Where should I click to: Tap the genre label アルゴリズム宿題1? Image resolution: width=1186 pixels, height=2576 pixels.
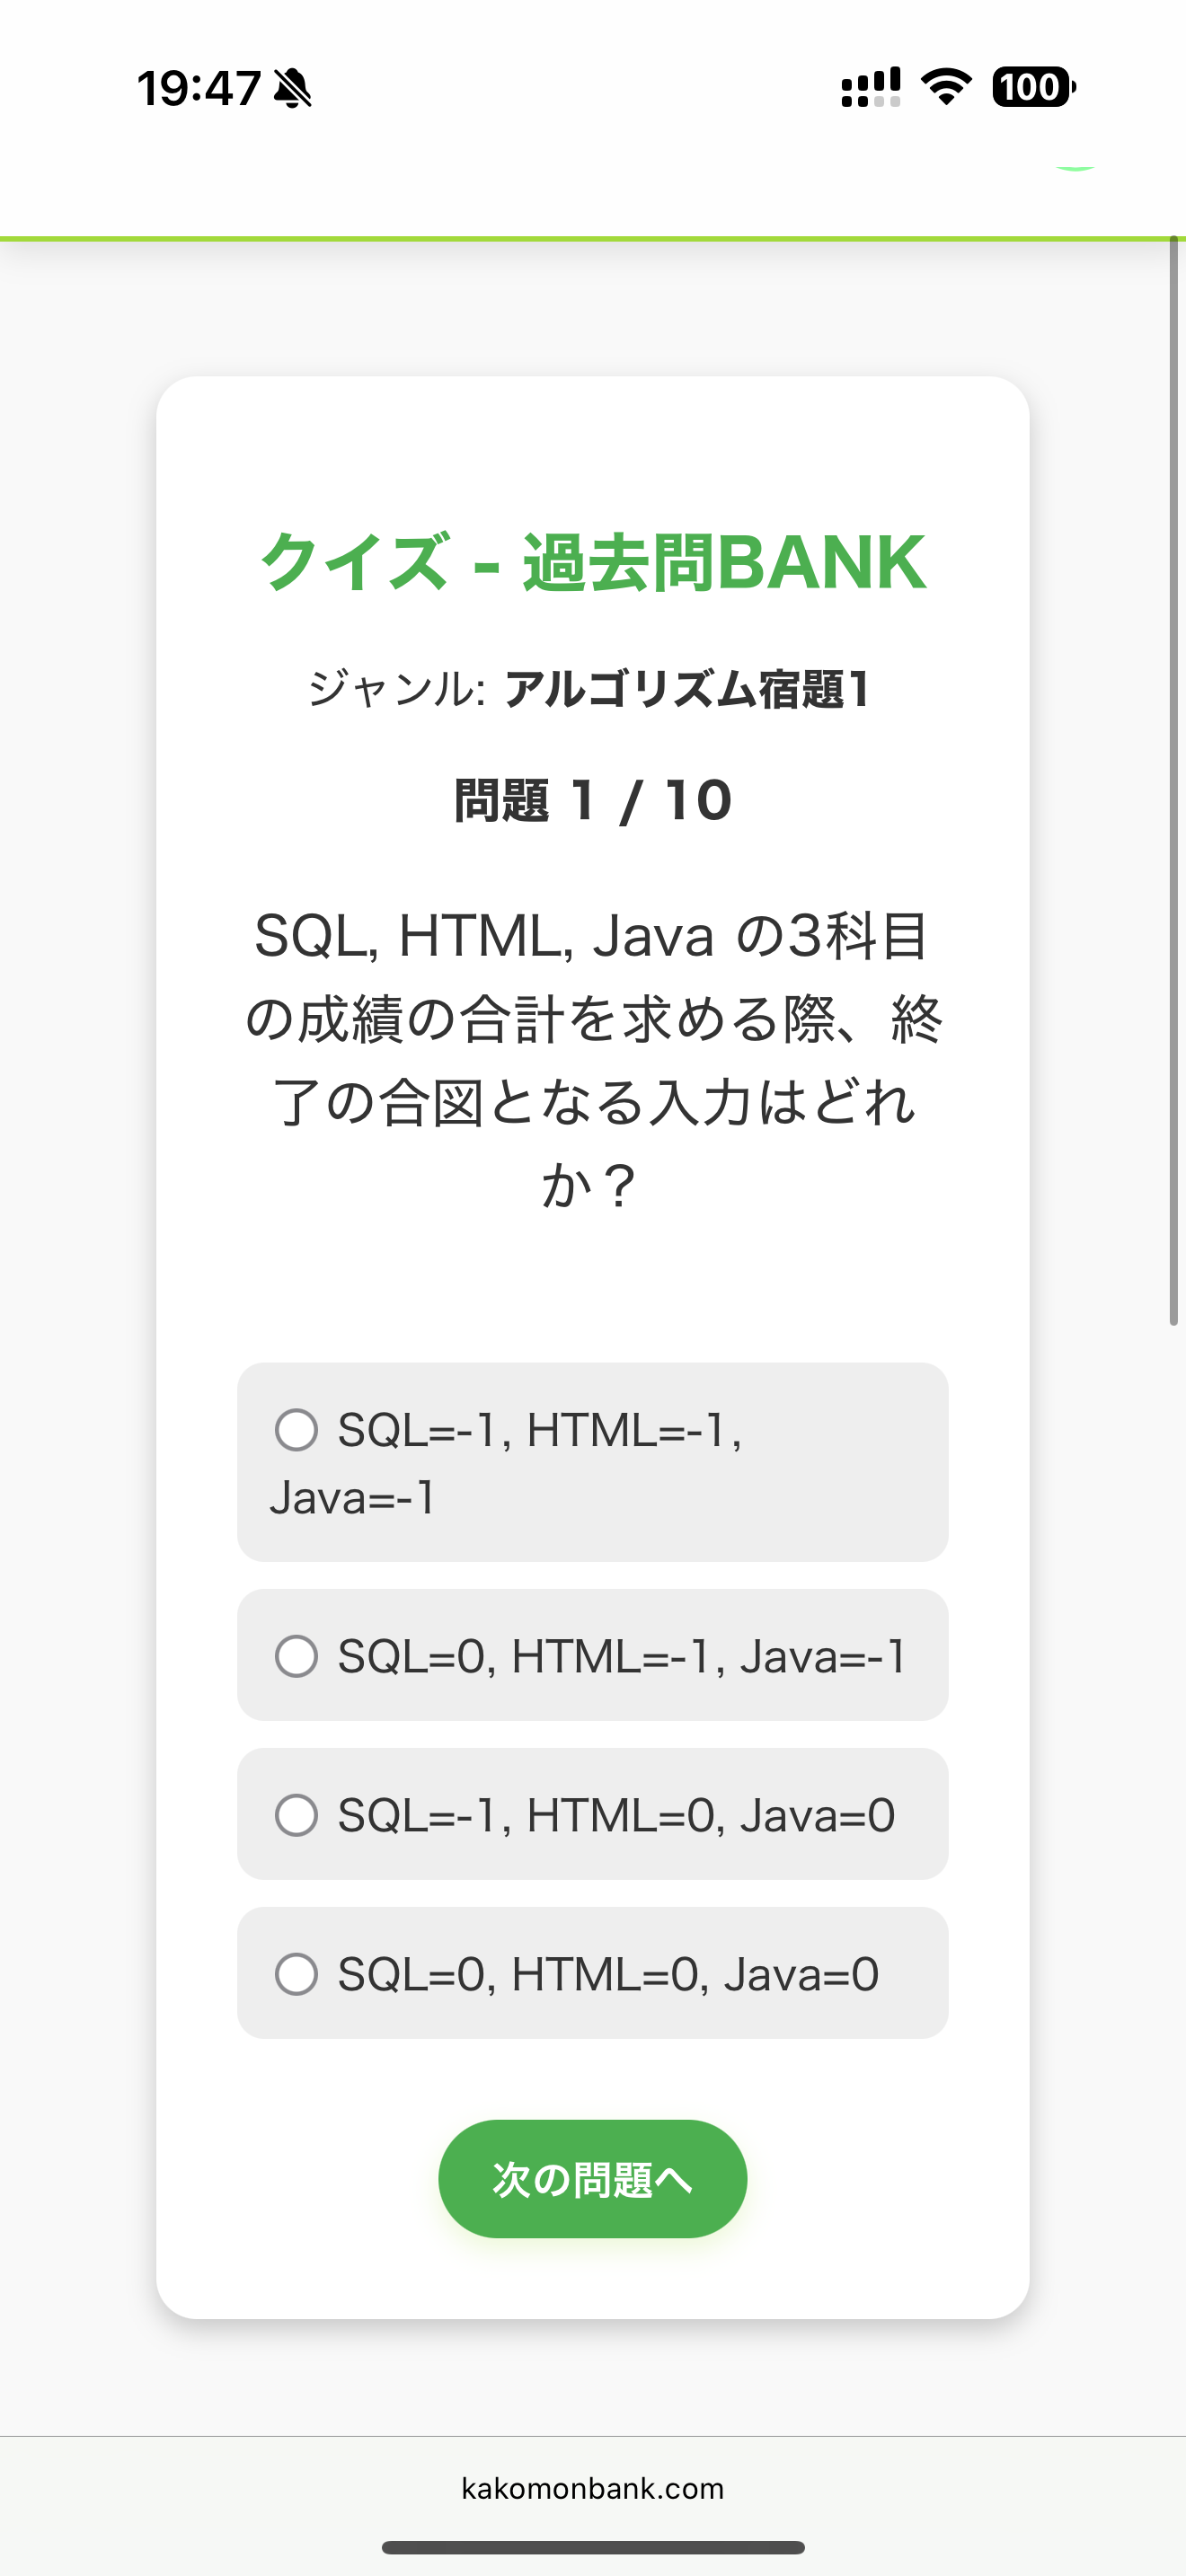point(687,689)
